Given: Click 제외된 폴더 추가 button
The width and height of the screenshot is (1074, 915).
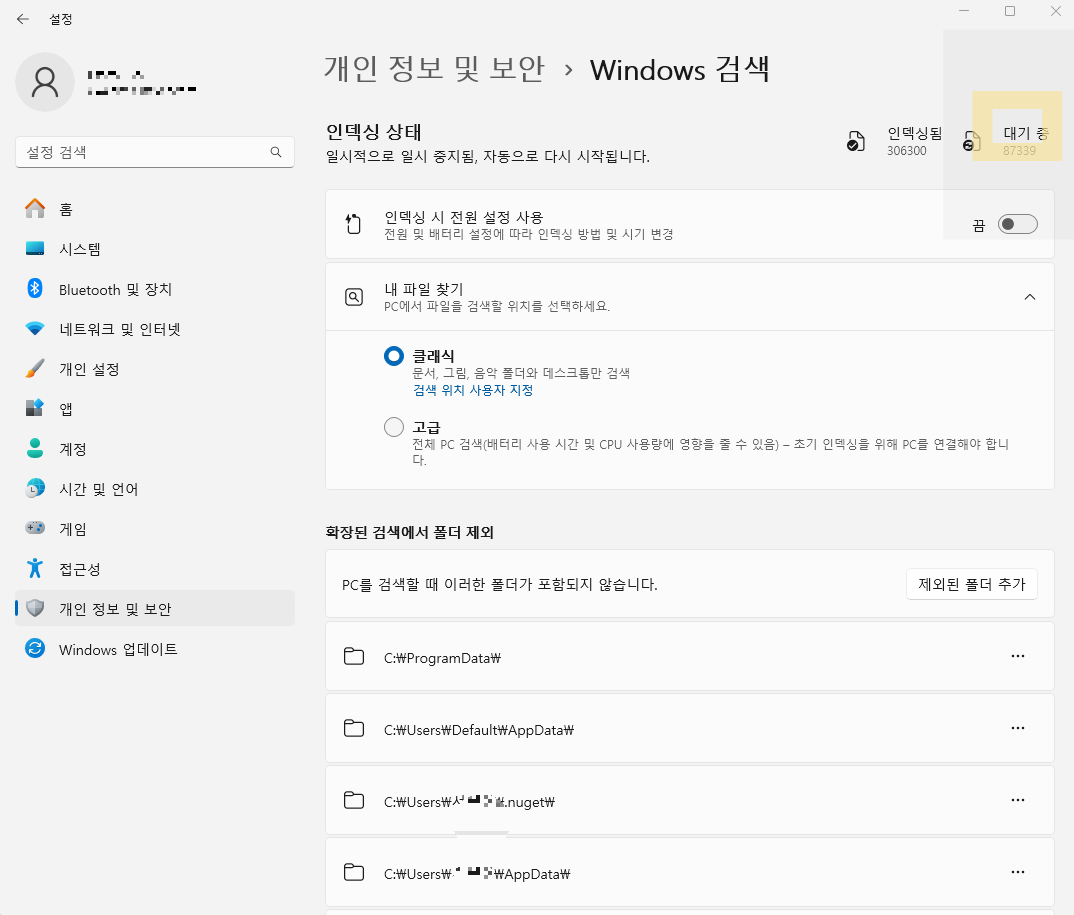Looking at the screenshot, I should click(971, 584).
